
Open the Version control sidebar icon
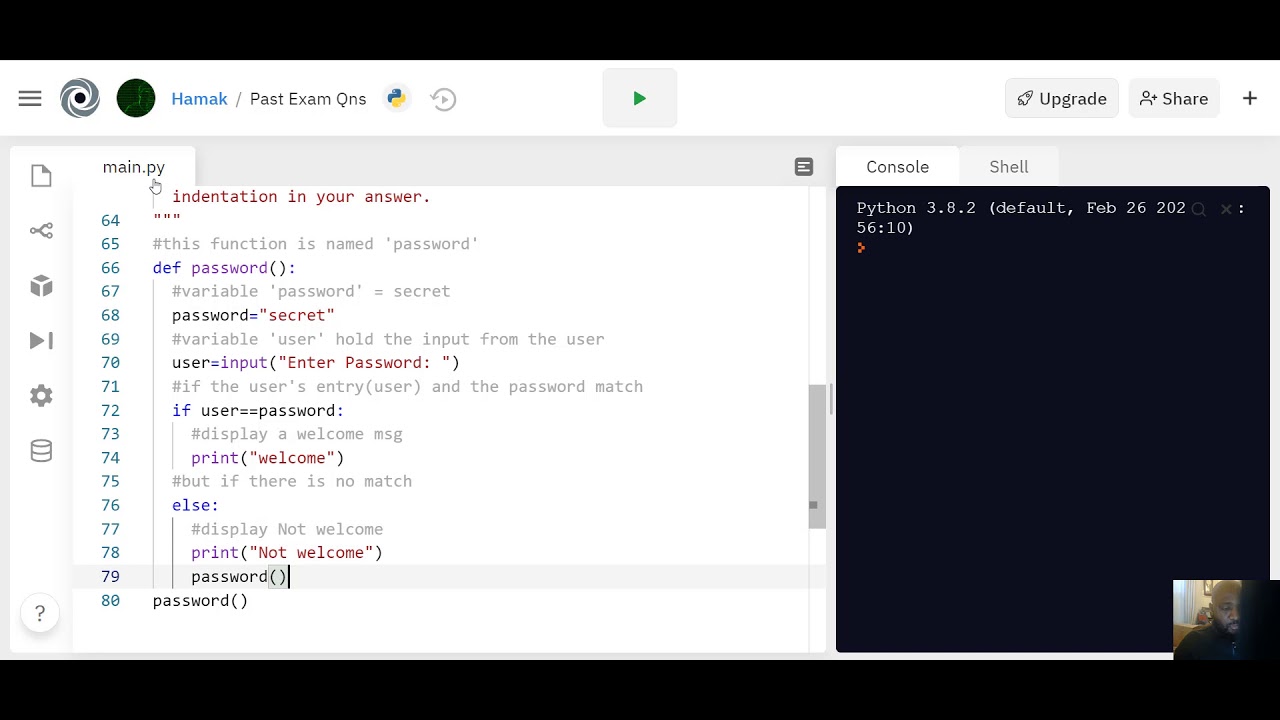[x=41, y=231]
